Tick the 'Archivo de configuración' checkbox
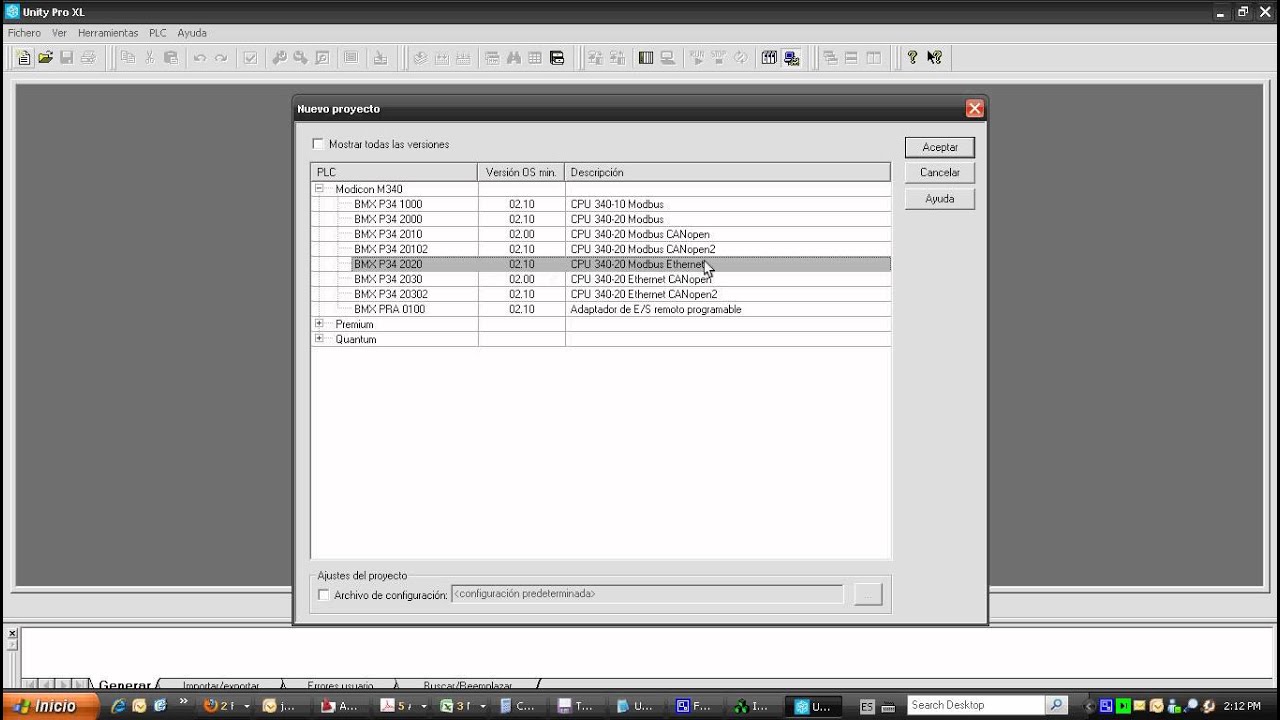This screenshot has width=1280, height=720. click(323, 595)
